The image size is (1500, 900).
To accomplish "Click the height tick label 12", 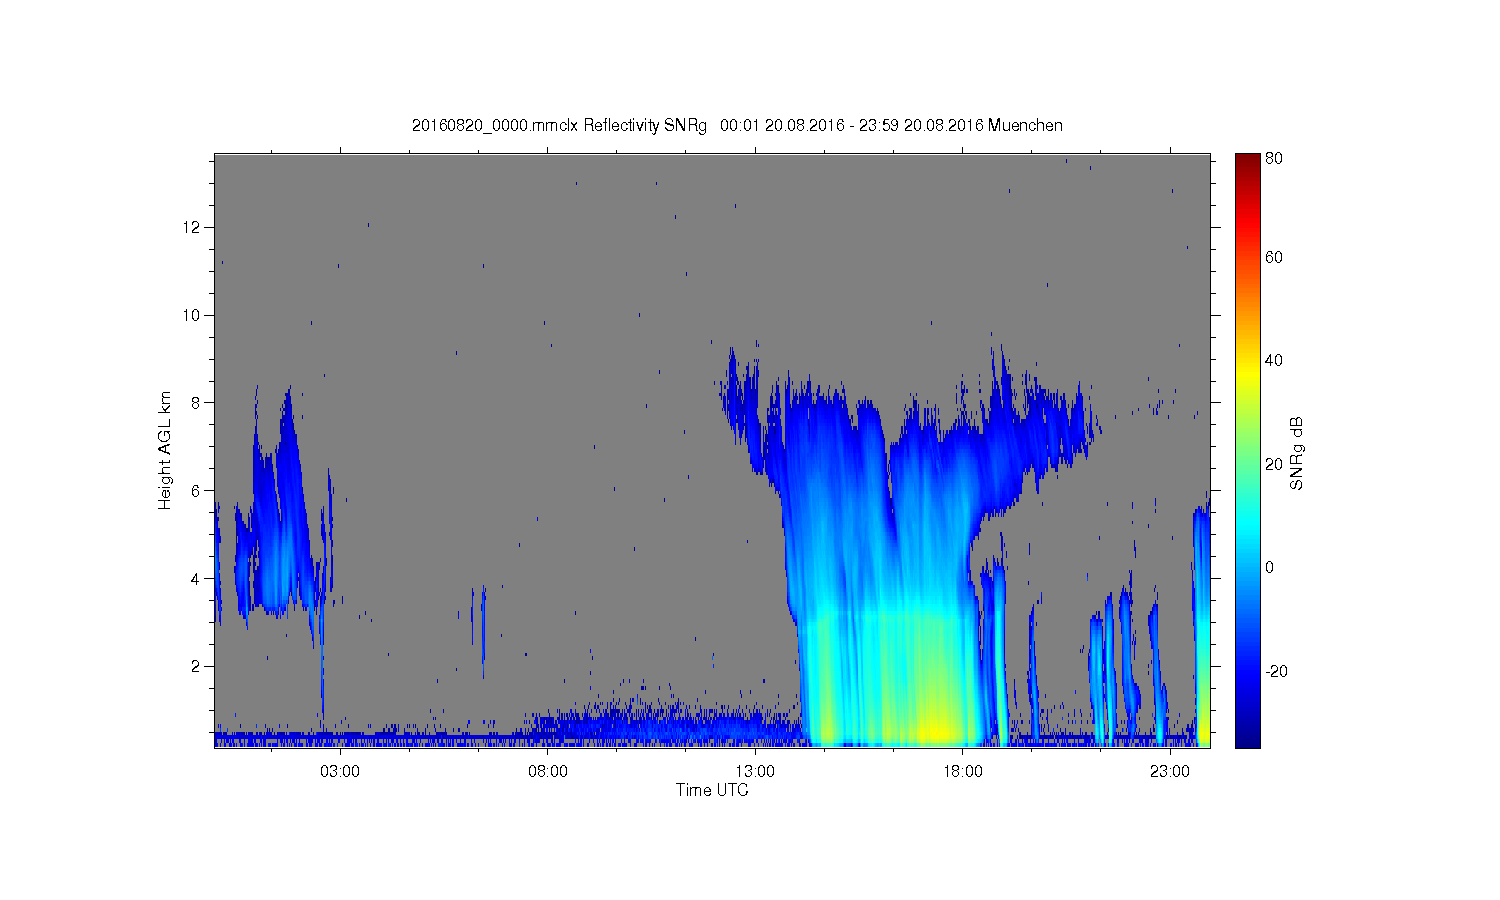I will point(192,227).
